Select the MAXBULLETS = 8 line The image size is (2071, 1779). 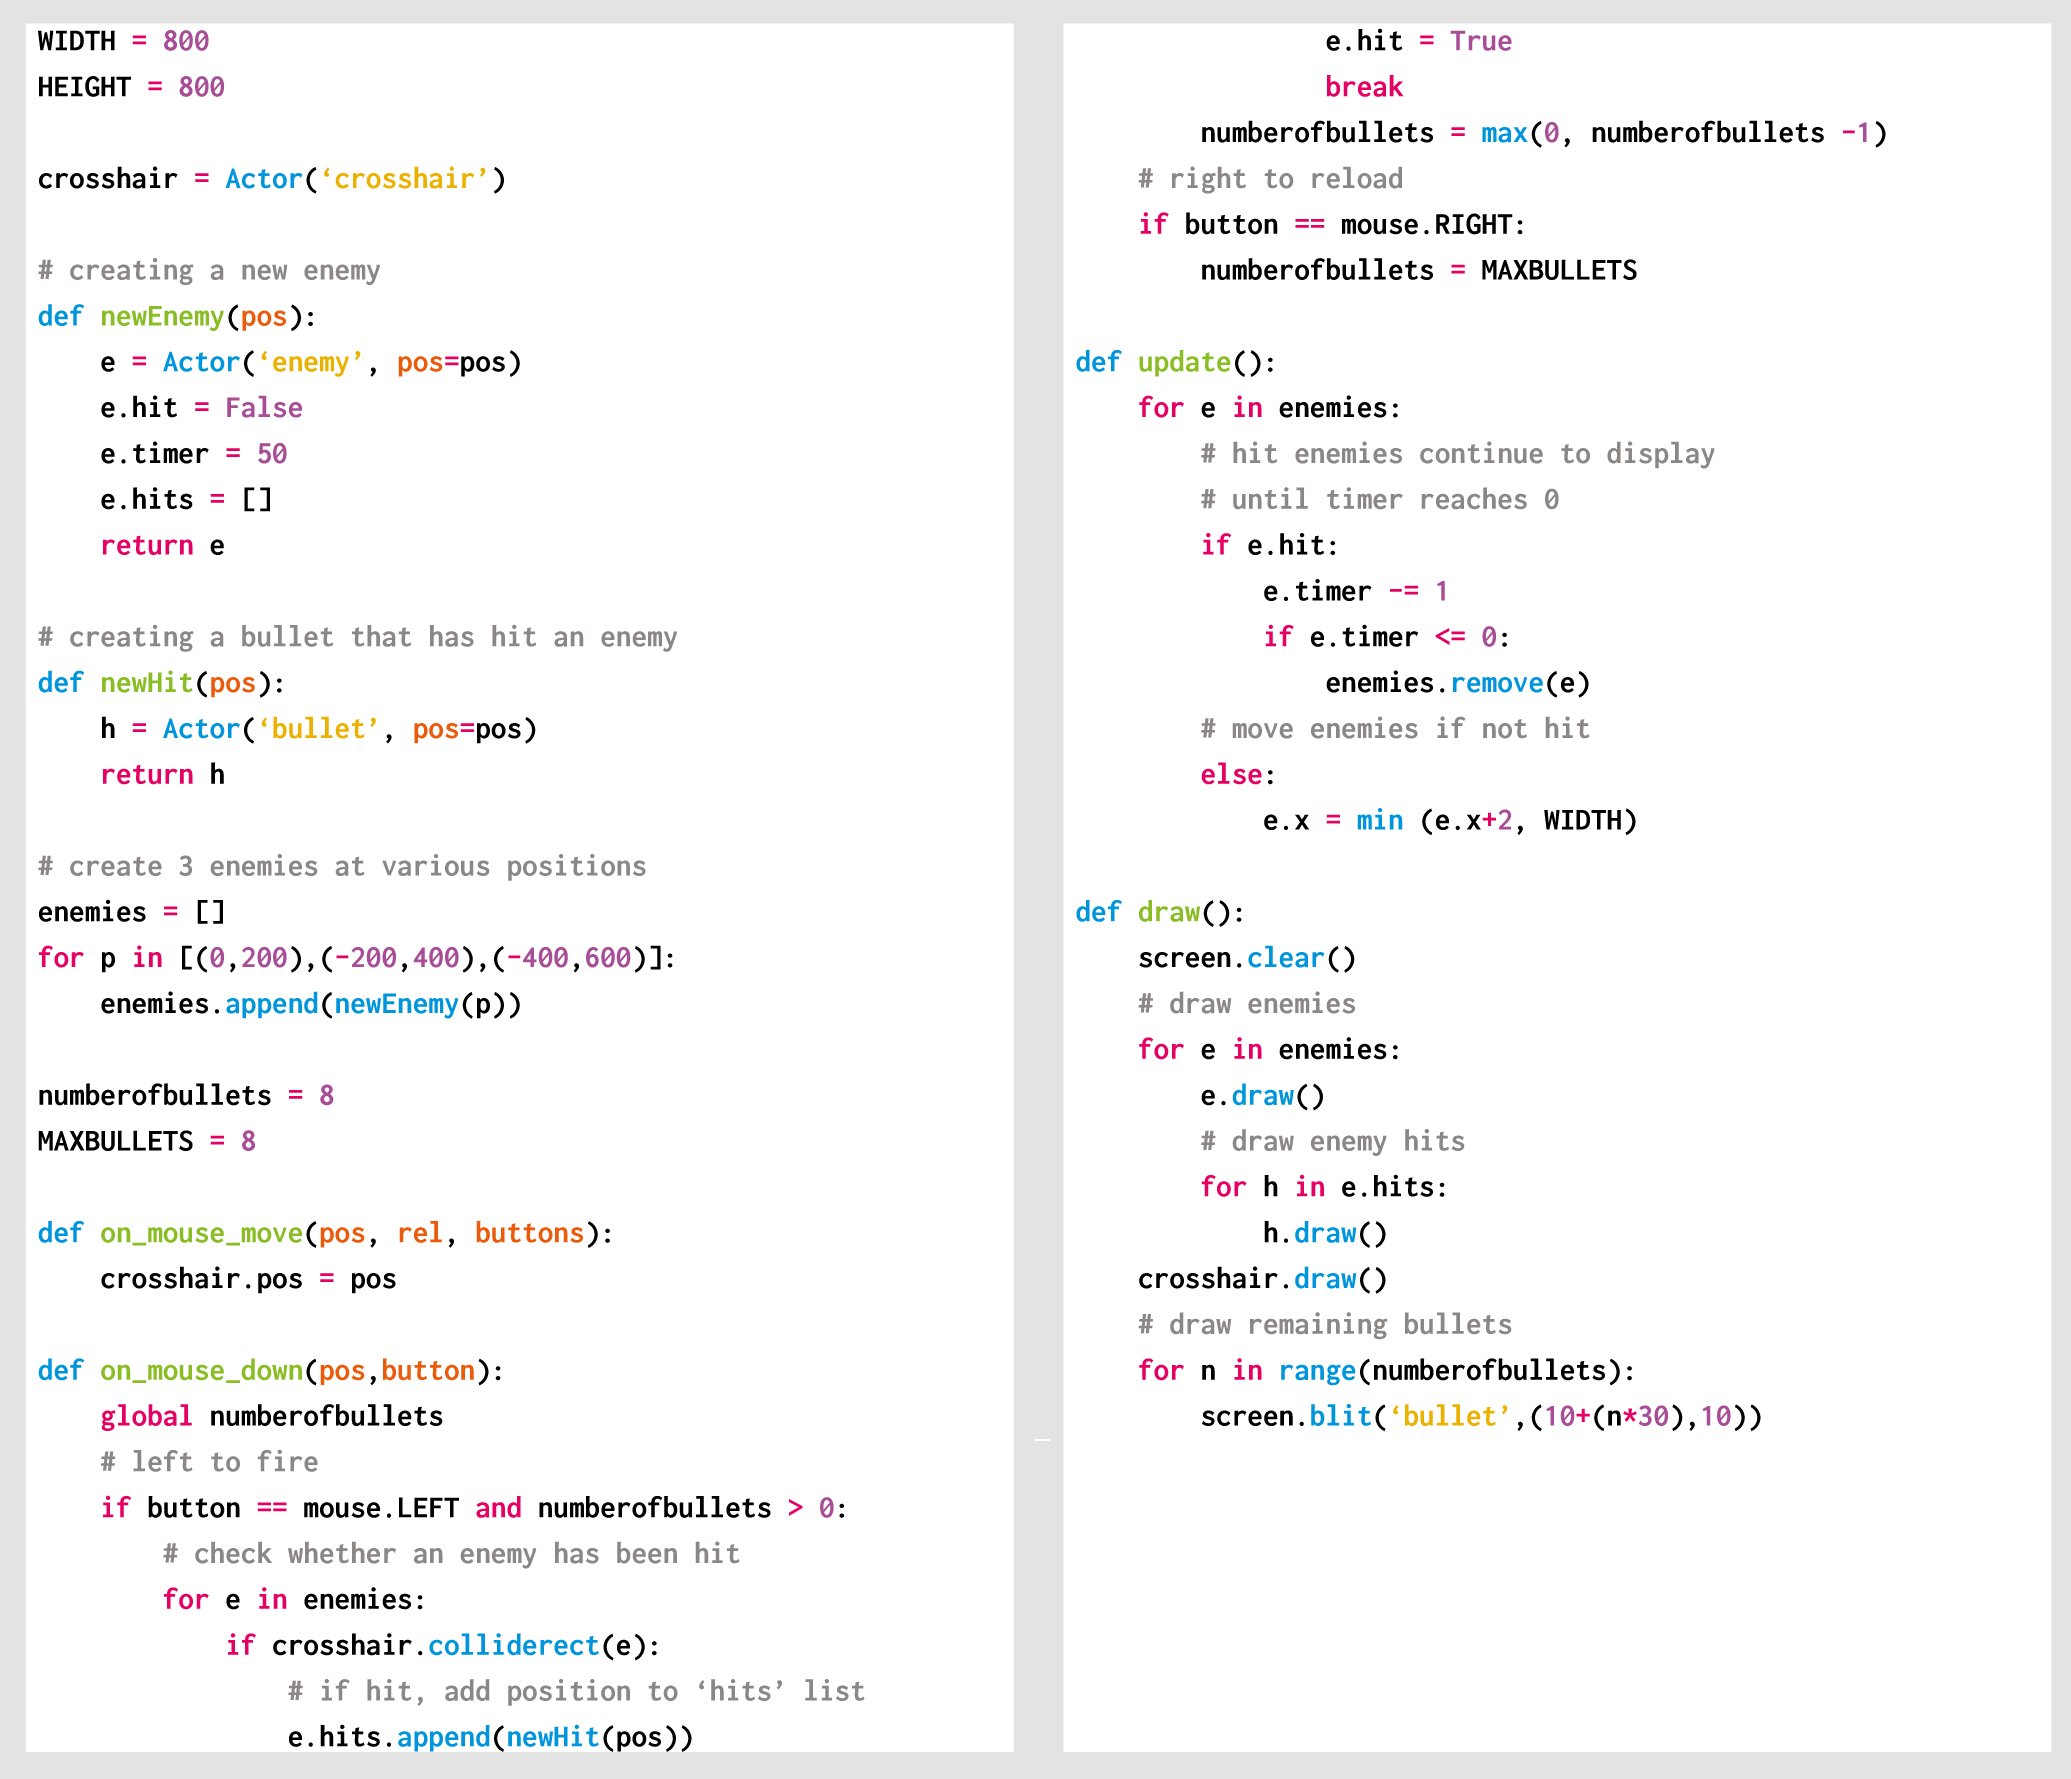(146, 1140)
